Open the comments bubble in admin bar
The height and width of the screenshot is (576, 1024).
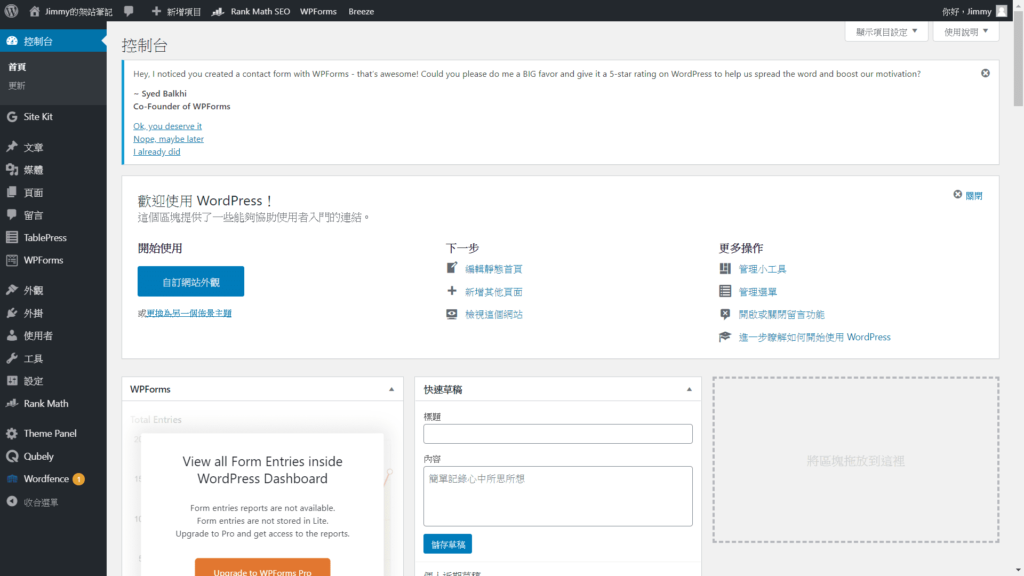tap(129, 11)
